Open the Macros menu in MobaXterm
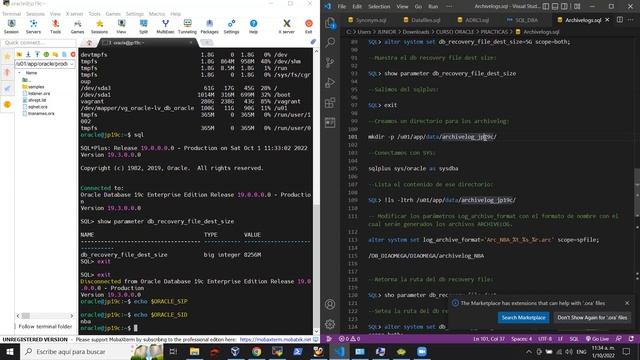The height and width of the screenshot is (360, 640). click(157, 14)
